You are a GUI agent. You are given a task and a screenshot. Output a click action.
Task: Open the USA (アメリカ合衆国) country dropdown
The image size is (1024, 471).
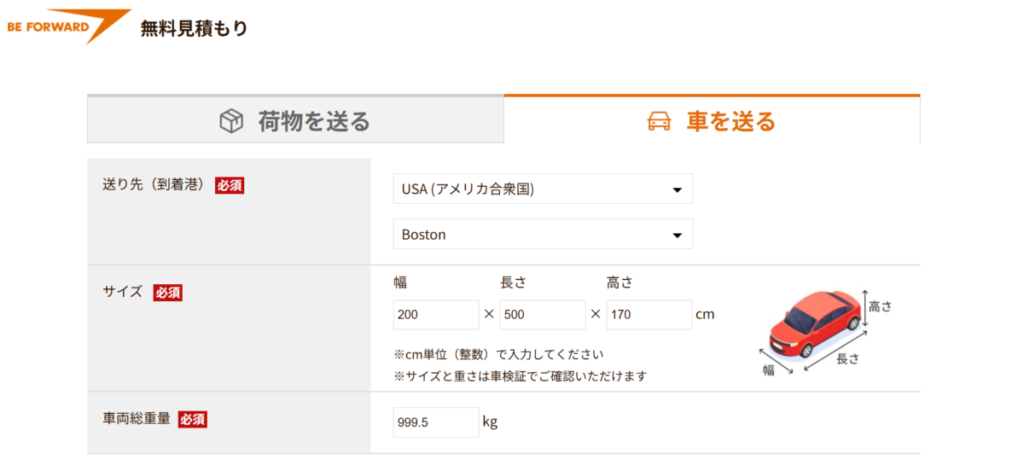[542, 189]
